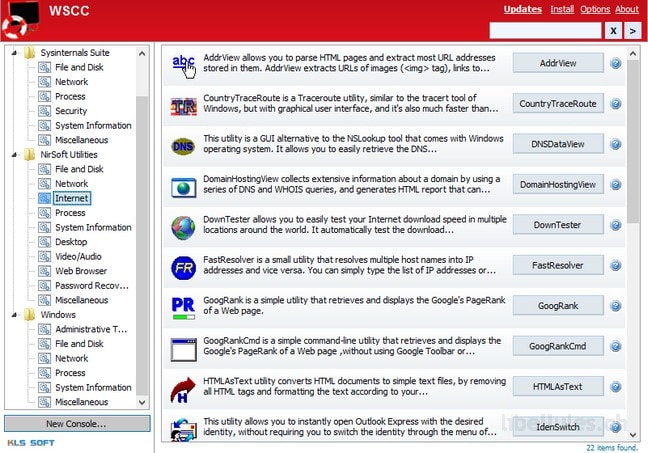The height and width of the screenshot is (453, 648).
Task: Select Sysinternals File and Disk category
Action: (x=79, y=67)
